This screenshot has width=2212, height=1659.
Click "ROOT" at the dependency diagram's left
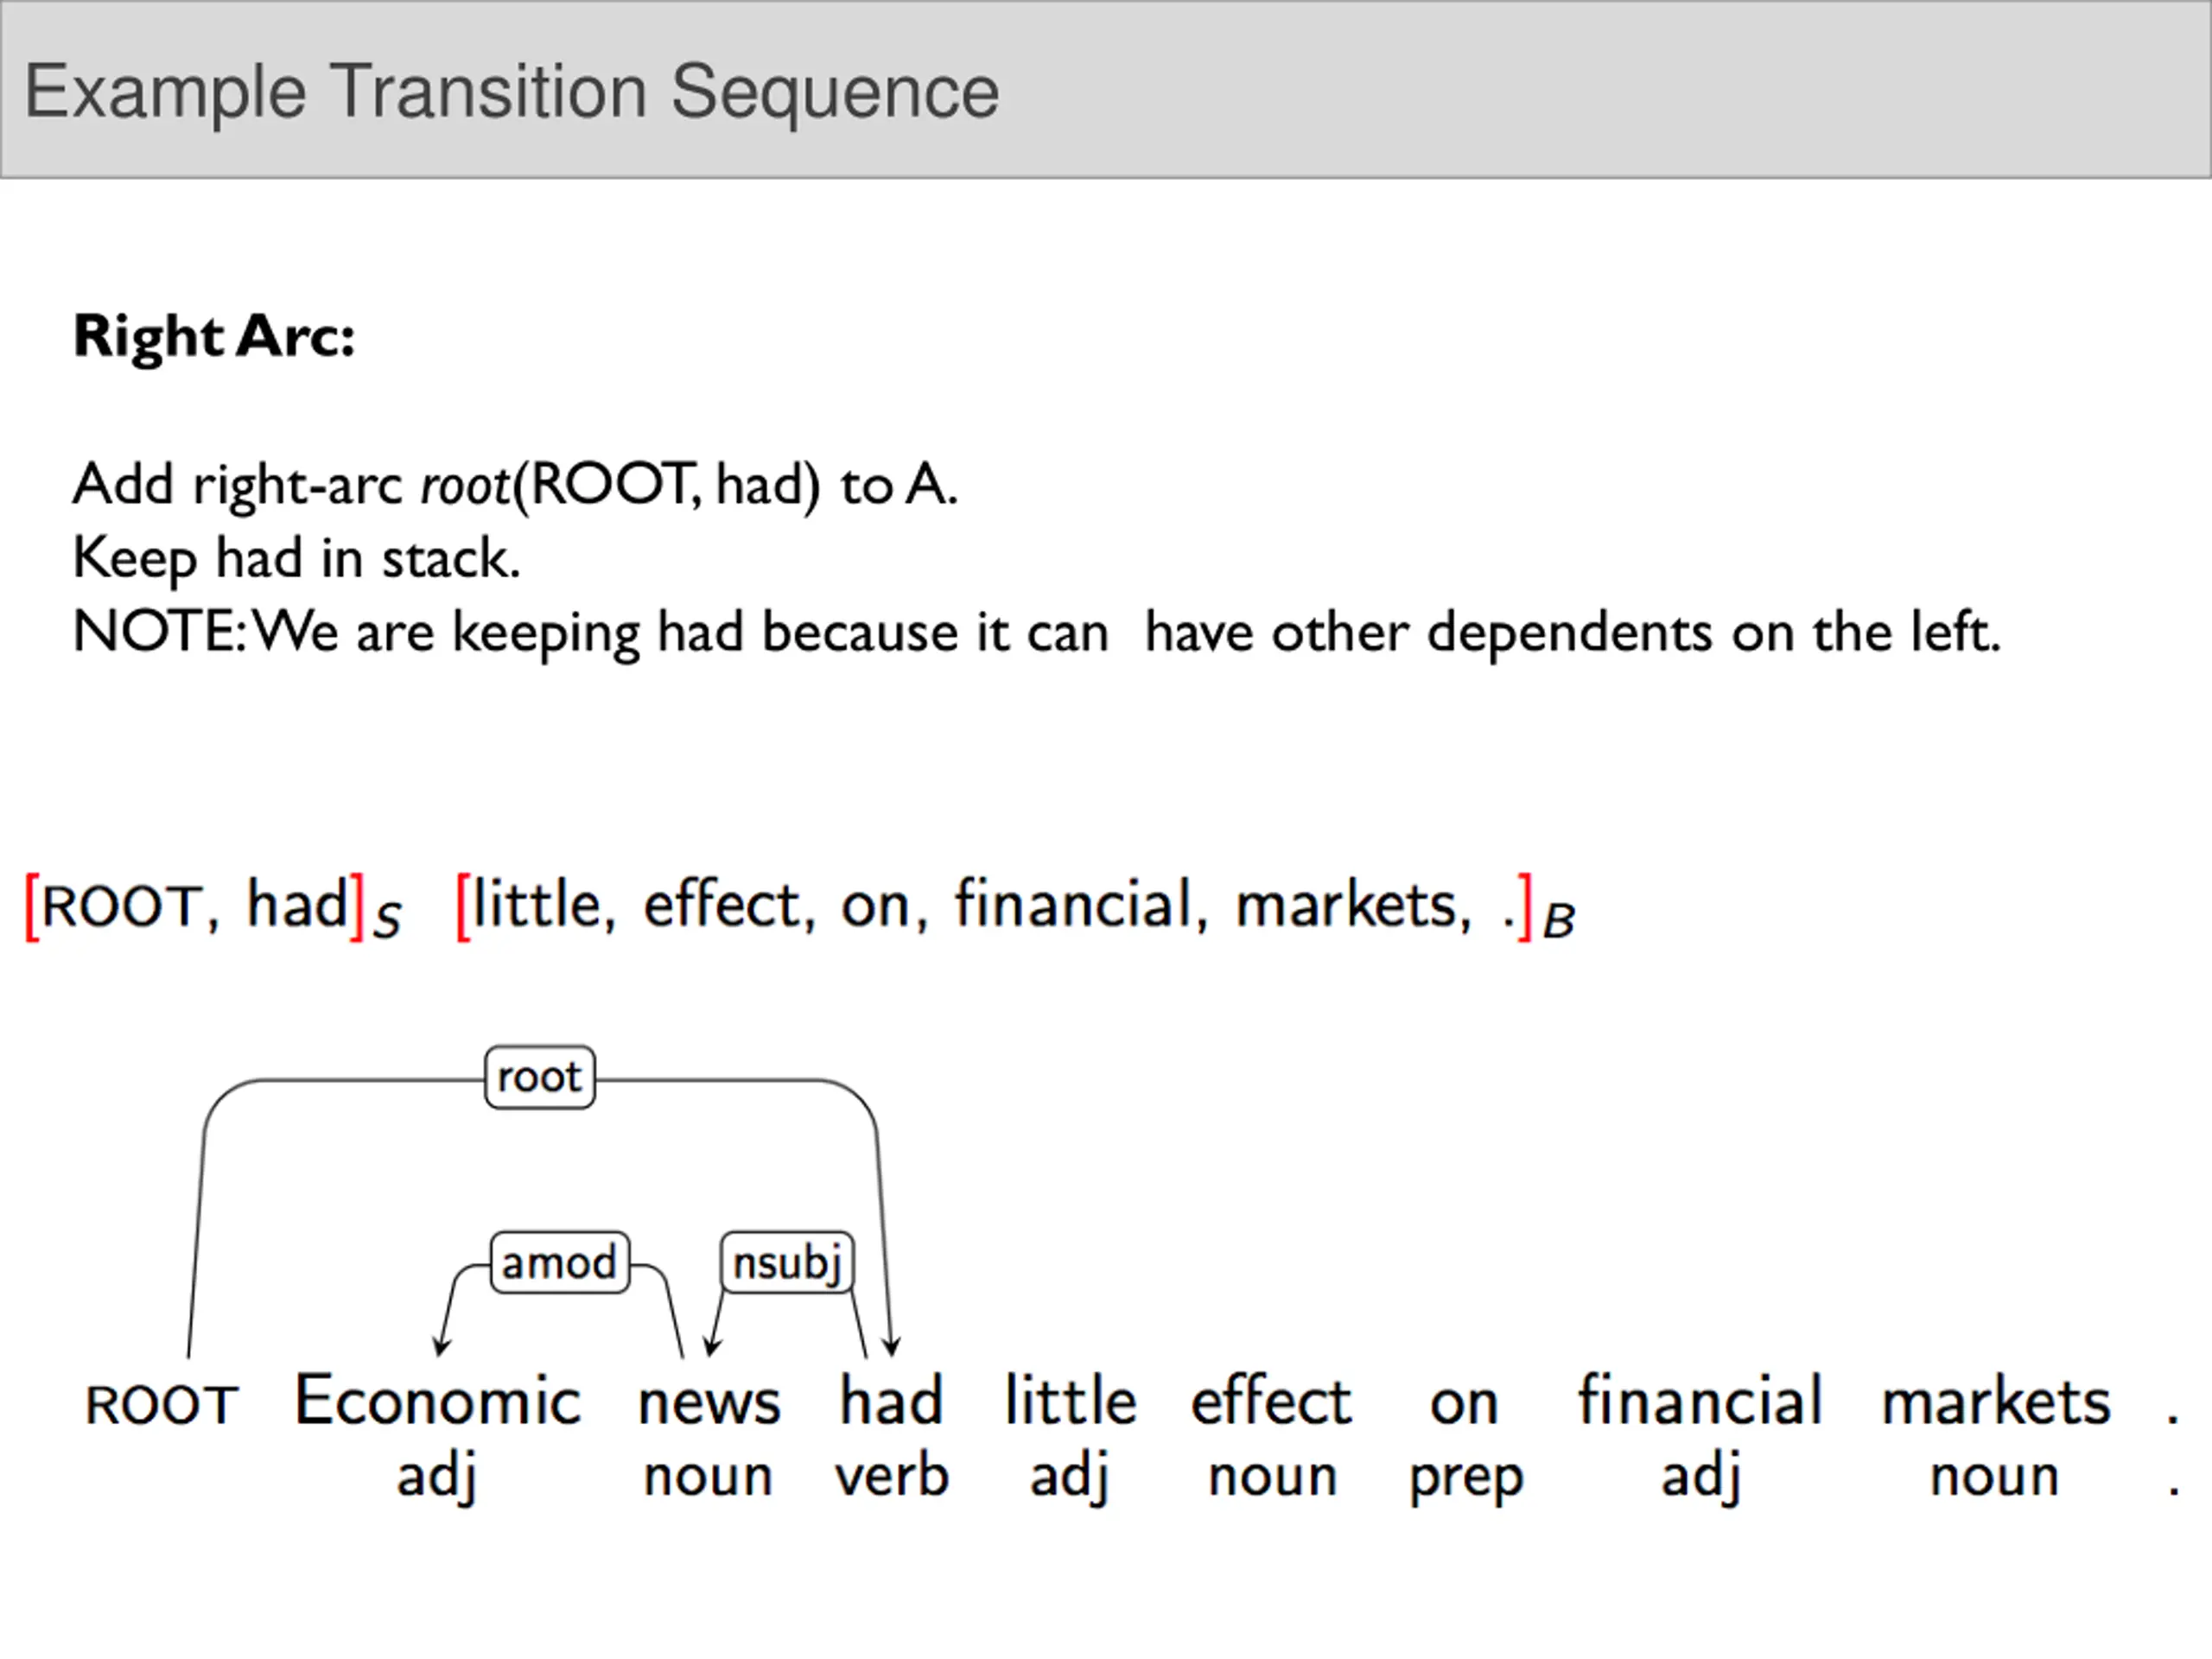pyautogui.click(x=162, y=1405)
